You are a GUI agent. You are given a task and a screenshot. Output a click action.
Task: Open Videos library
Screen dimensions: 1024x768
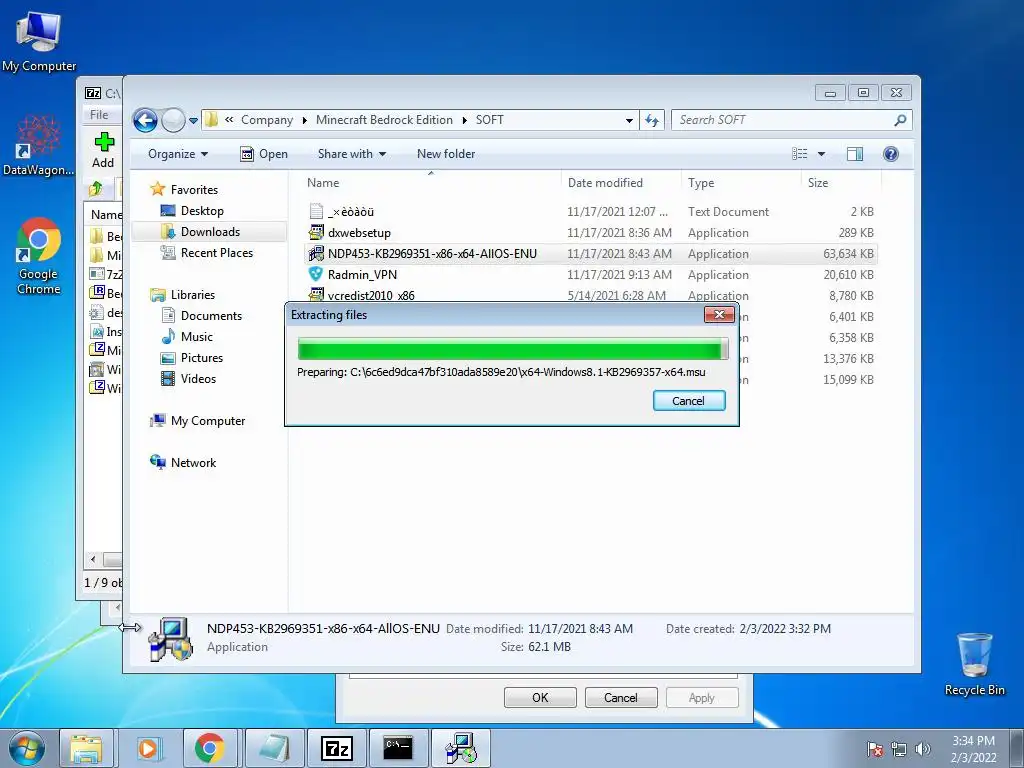pos(198,379)
